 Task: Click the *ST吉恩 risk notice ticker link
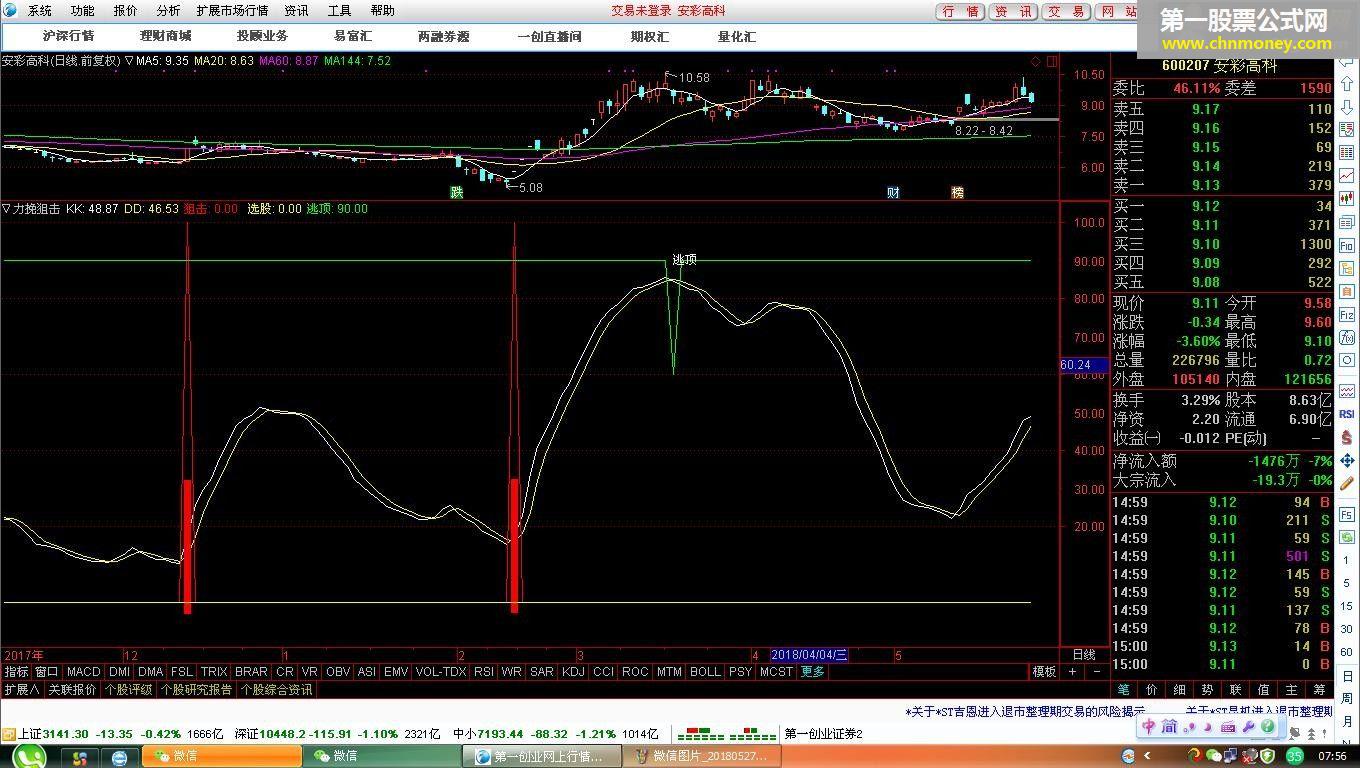coord(1025,712)
